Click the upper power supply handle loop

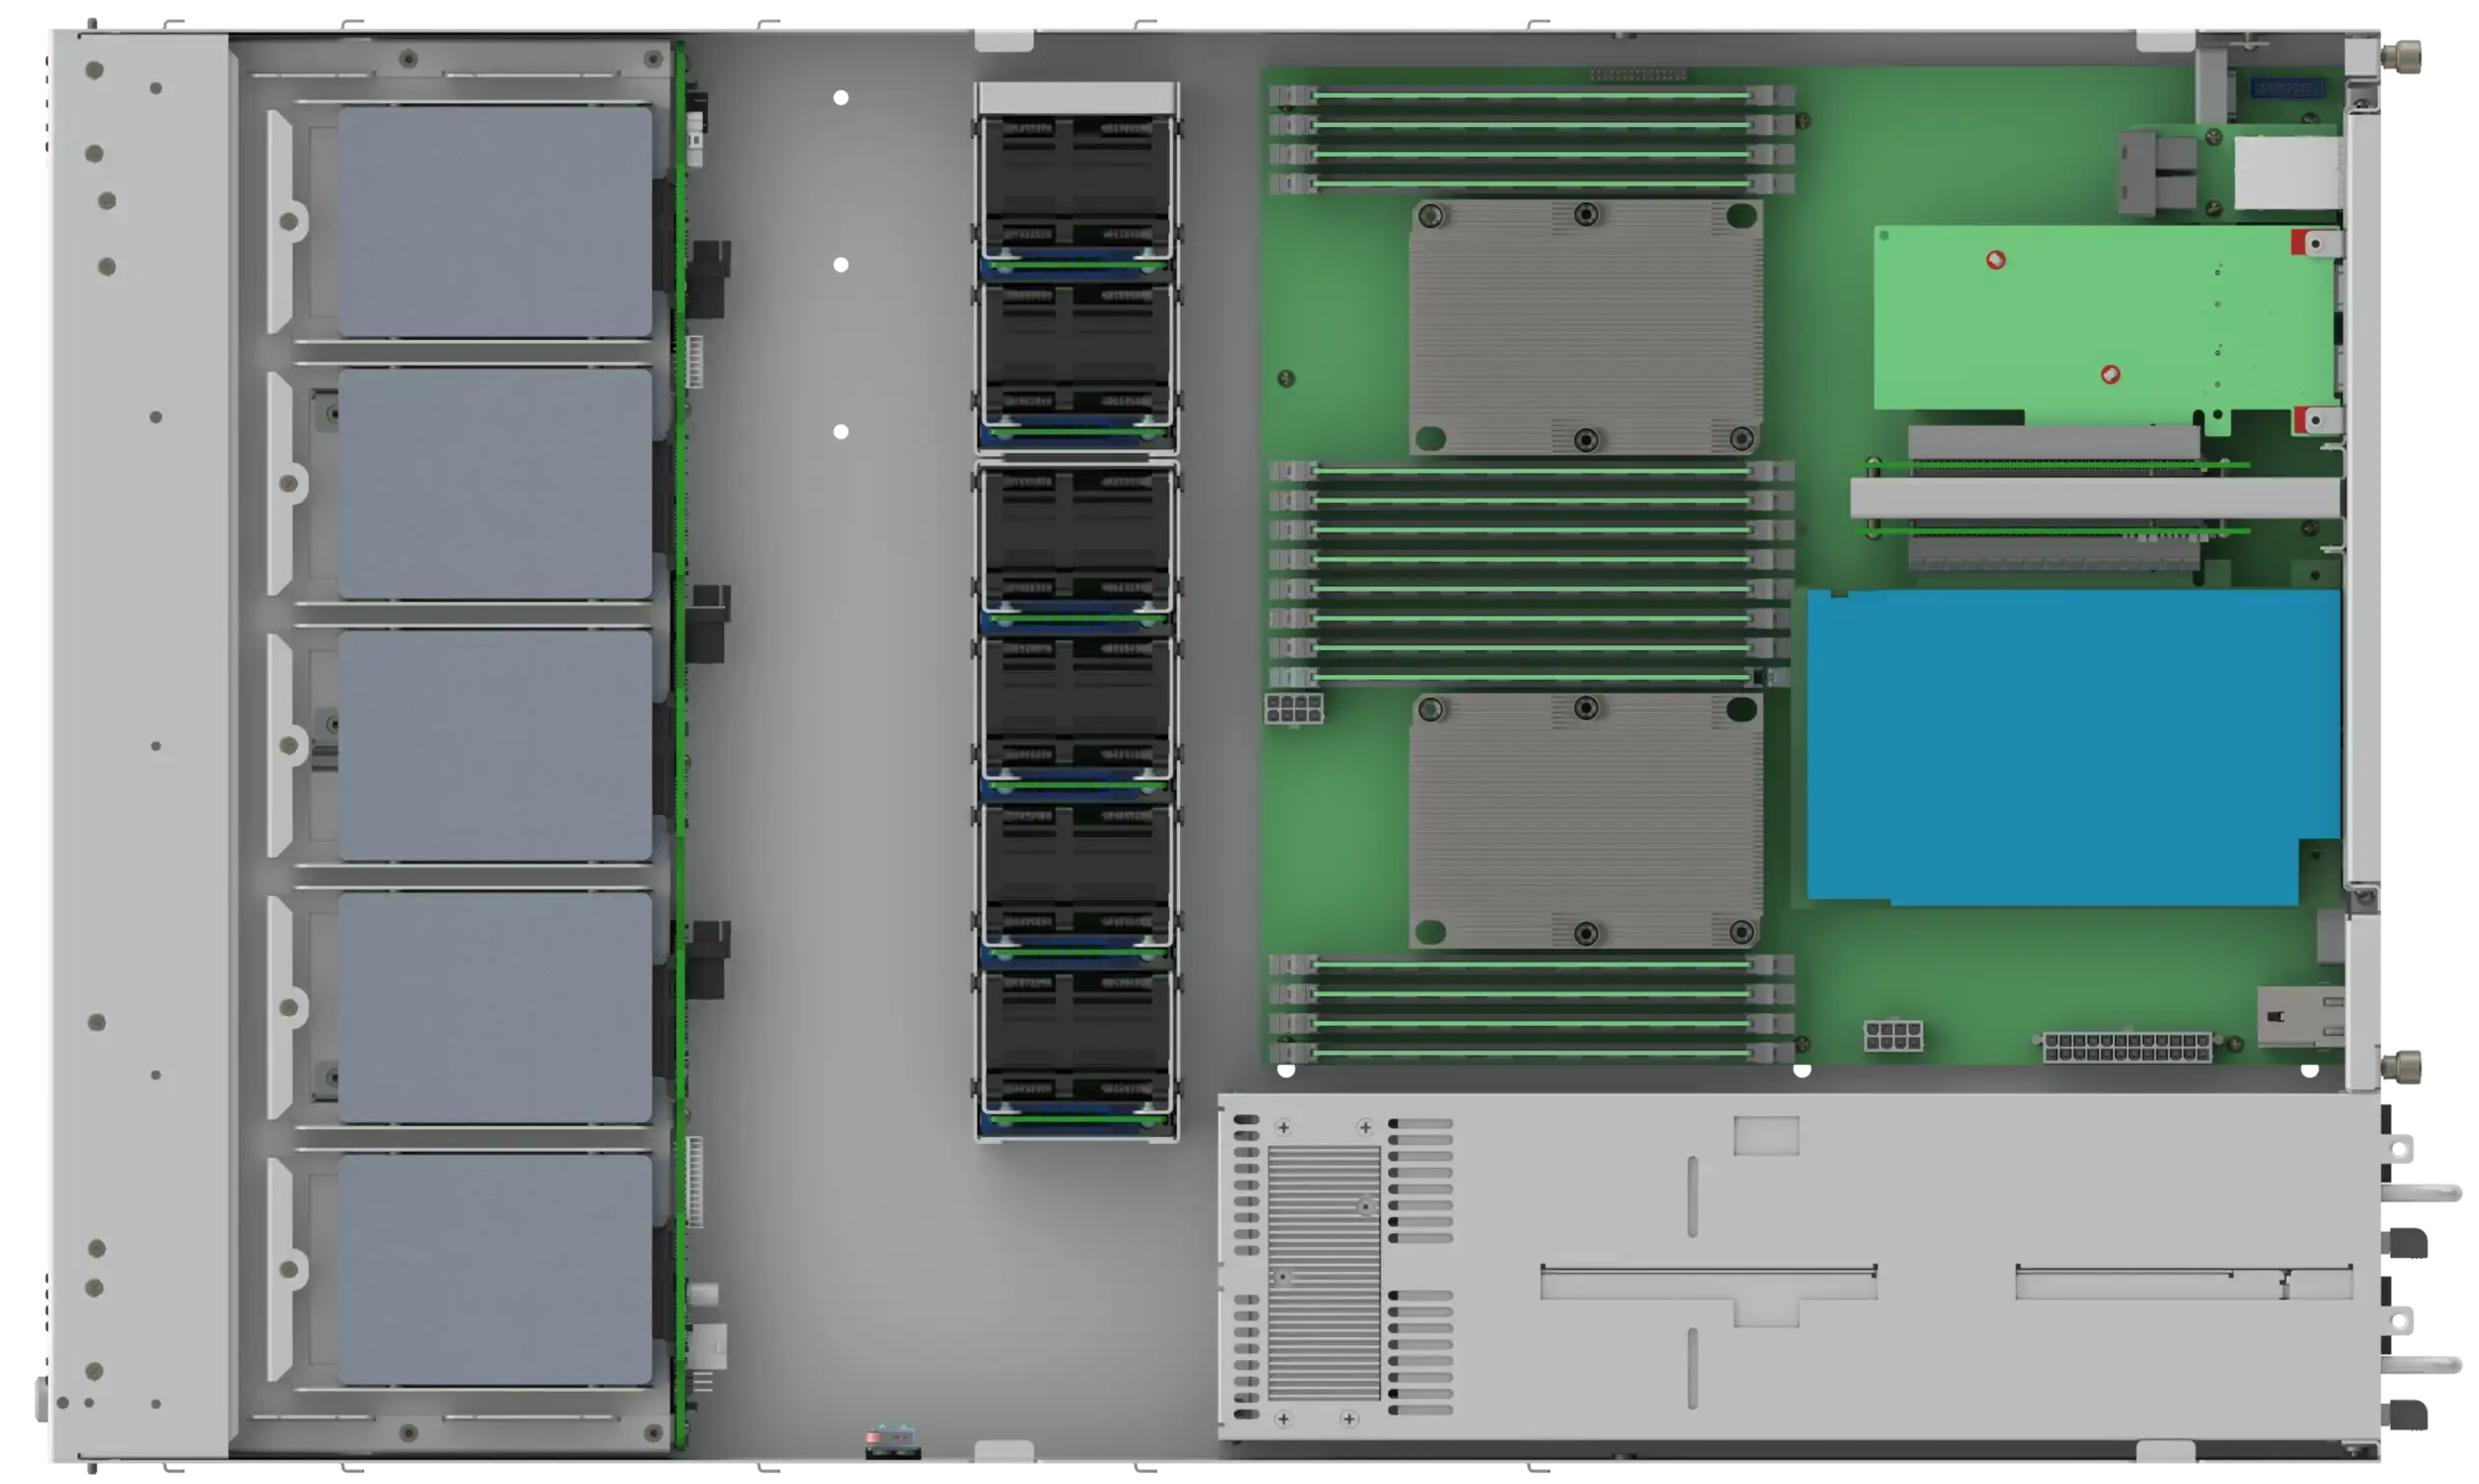2421,1192
